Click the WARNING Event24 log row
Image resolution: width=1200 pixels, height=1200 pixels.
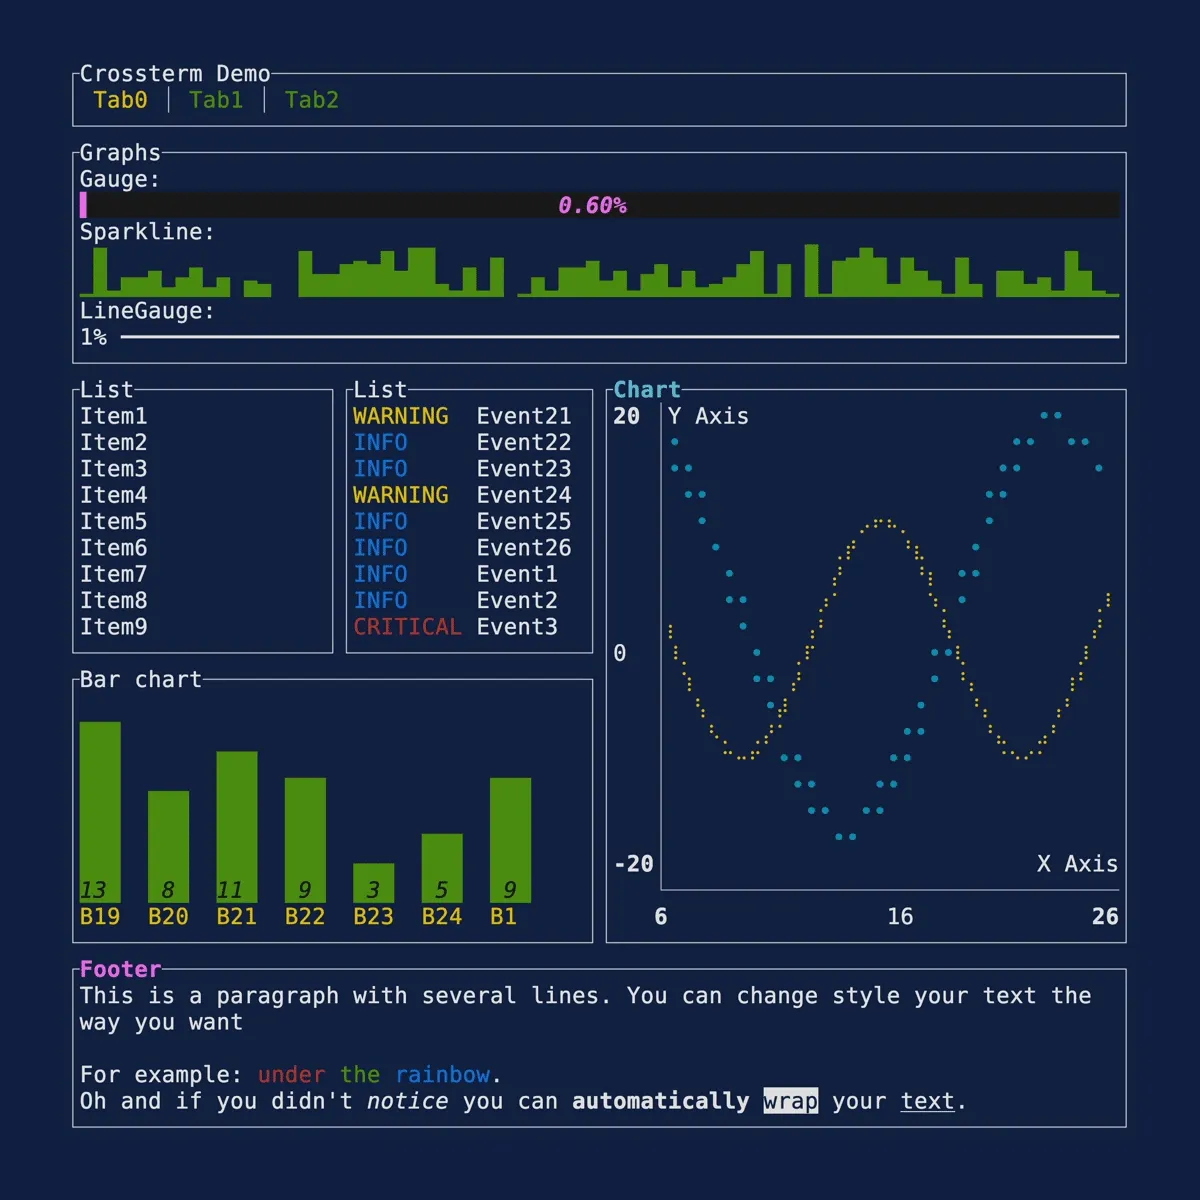coord(462,495)
